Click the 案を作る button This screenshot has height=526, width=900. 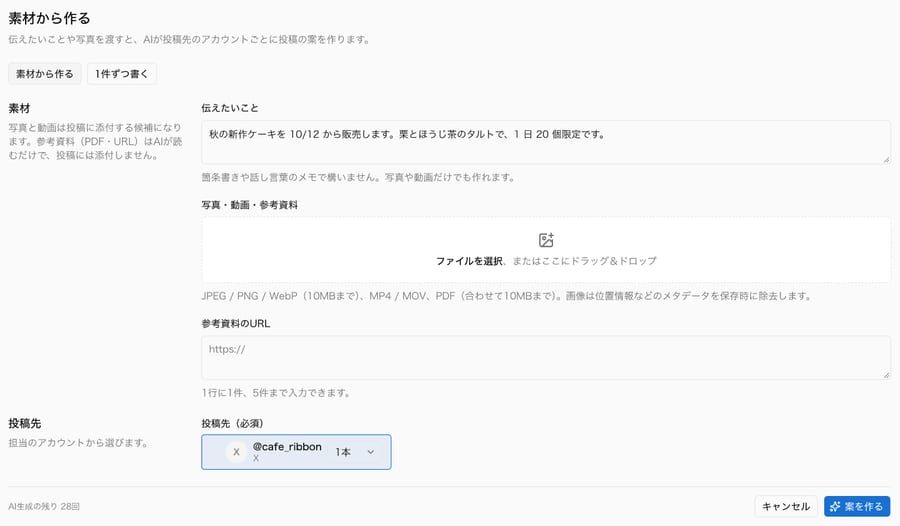coord(857,506)
